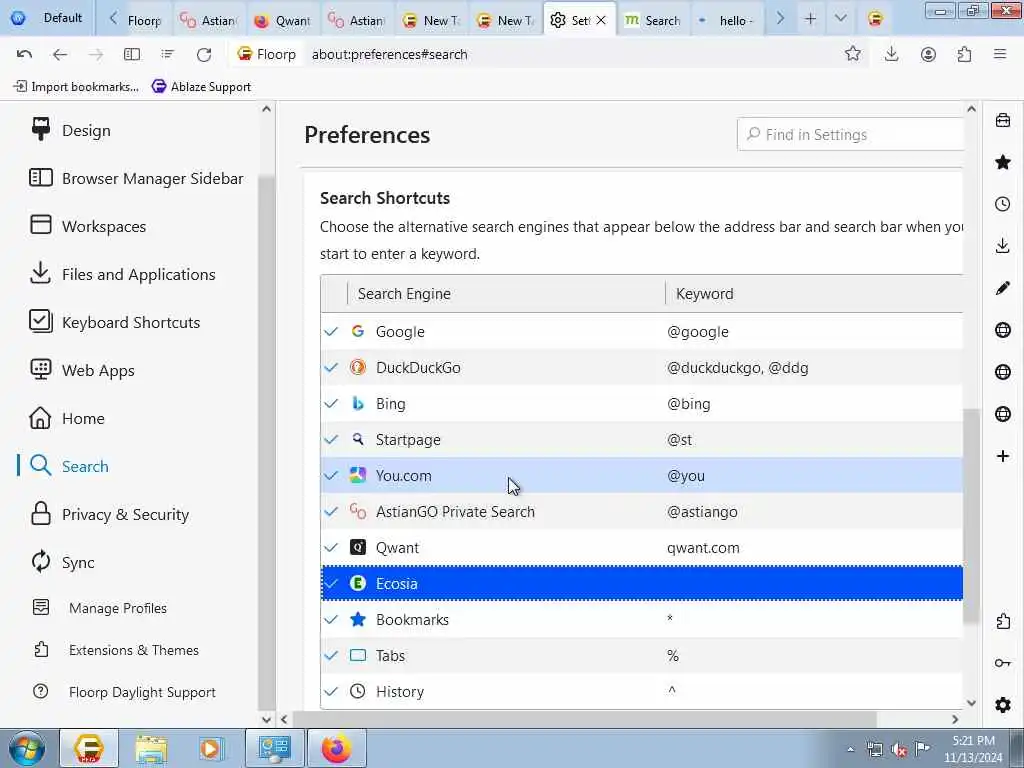This screenshot has height=768, width=1024.
Task: Open history clock in the right sidebar
Action: [1003, 204]
